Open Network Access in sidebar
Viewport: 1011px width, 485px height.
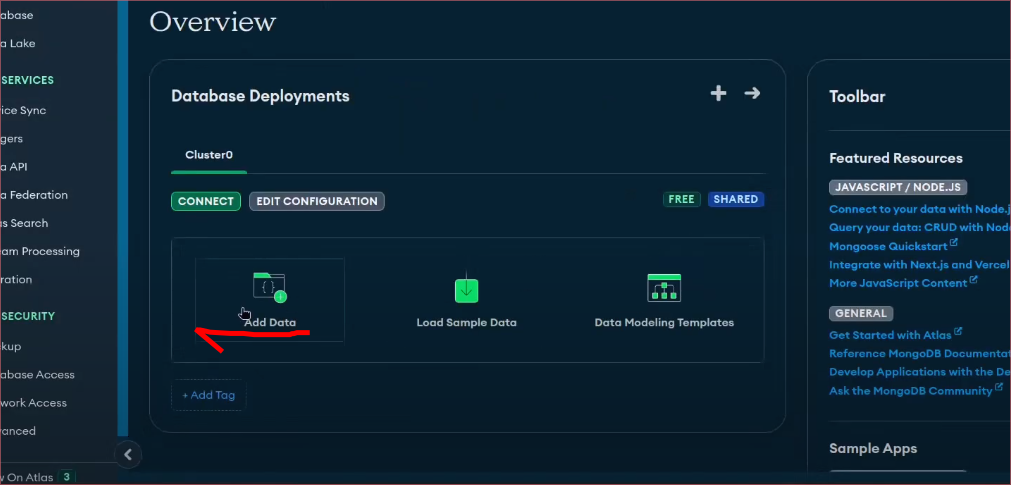tap(34, 402)
